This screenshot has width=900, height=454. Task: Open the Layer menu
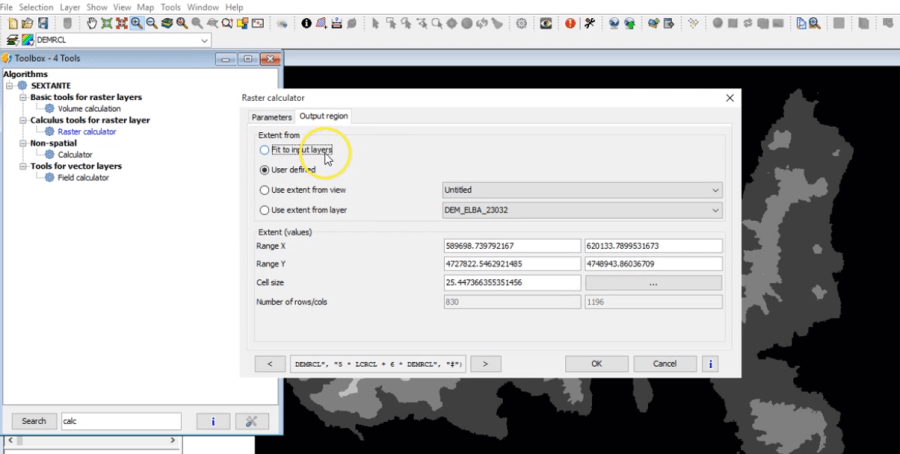coord(70,7)
